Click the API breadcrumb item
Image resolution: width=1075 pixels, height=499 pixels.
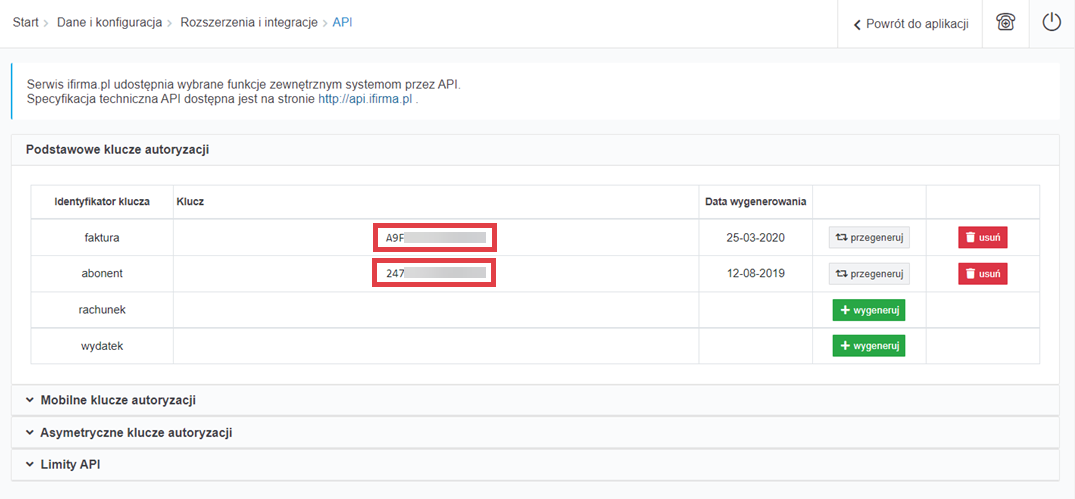tap(342, 23)
